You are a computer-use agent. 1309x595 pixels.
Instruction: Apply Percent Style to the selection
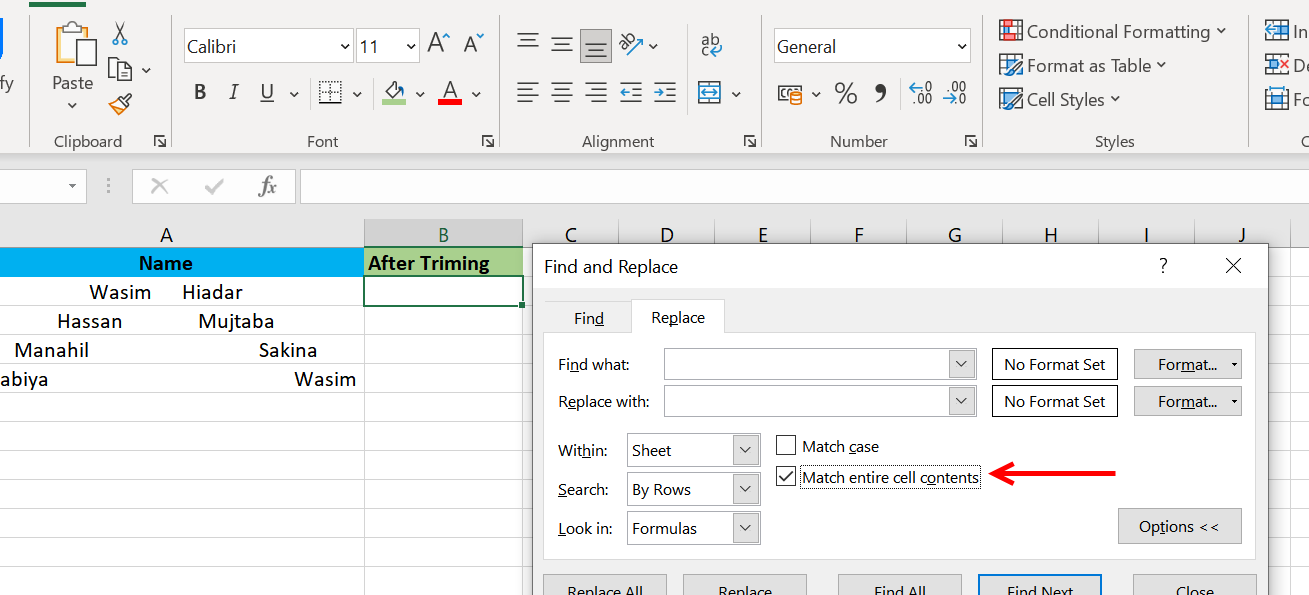845,92
